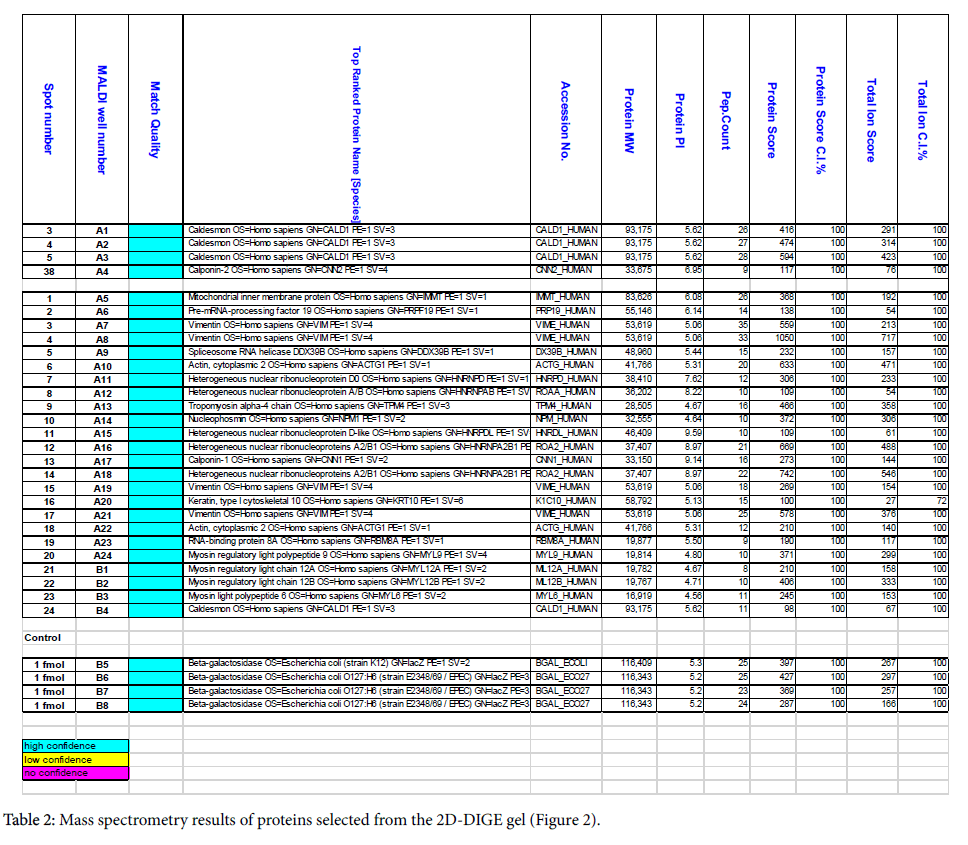
Task: Select the protein score value 1050
Action: pos(777,338)
